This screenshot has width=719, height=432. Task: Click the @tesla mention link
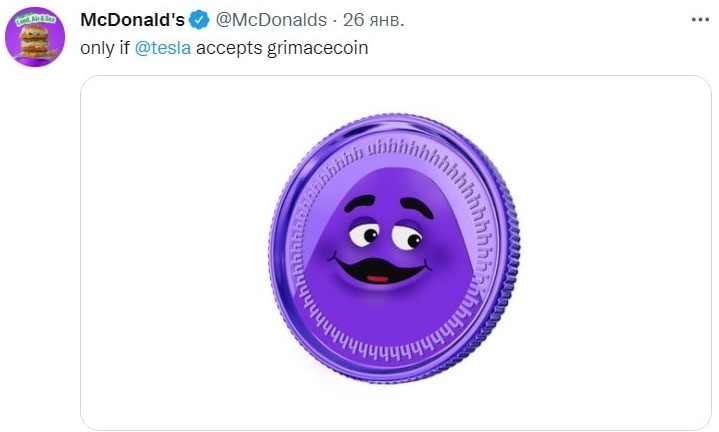tap(162, 48)
